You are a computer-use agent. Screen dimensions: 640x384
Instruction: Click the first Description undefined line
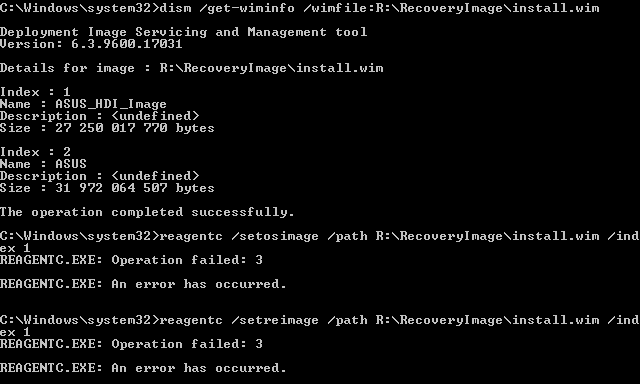click(x=100, y=116)
